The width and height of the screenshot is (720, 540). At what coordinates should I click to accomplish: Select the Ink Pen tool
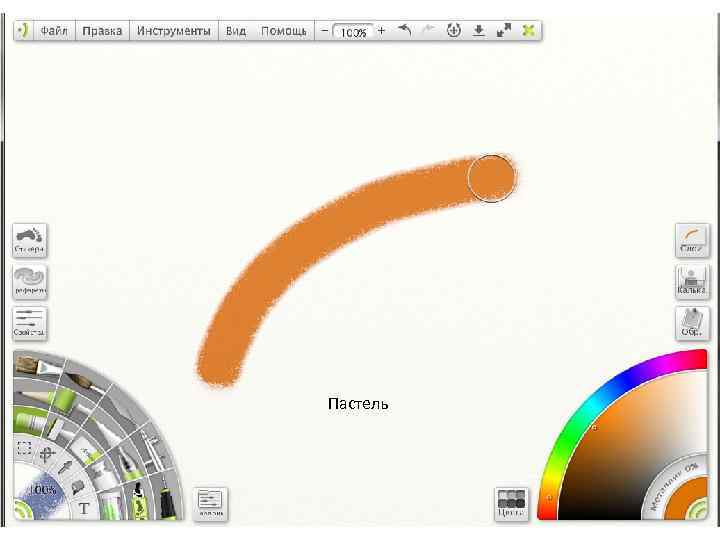pos(169,498)
